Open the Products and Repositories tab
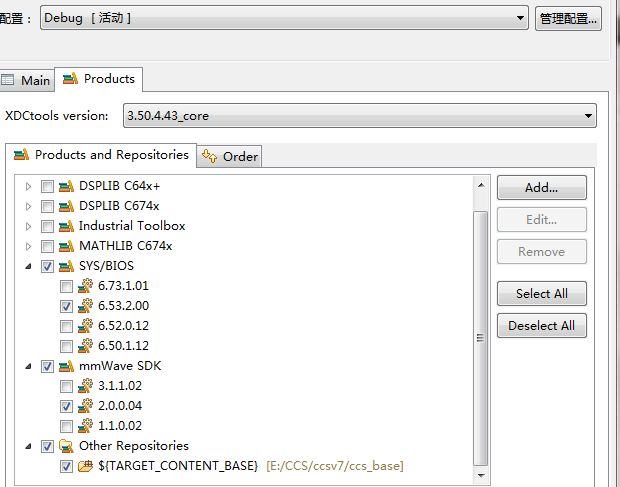Image resolution: width=620 pixels, height=487 pixels. 101,155
